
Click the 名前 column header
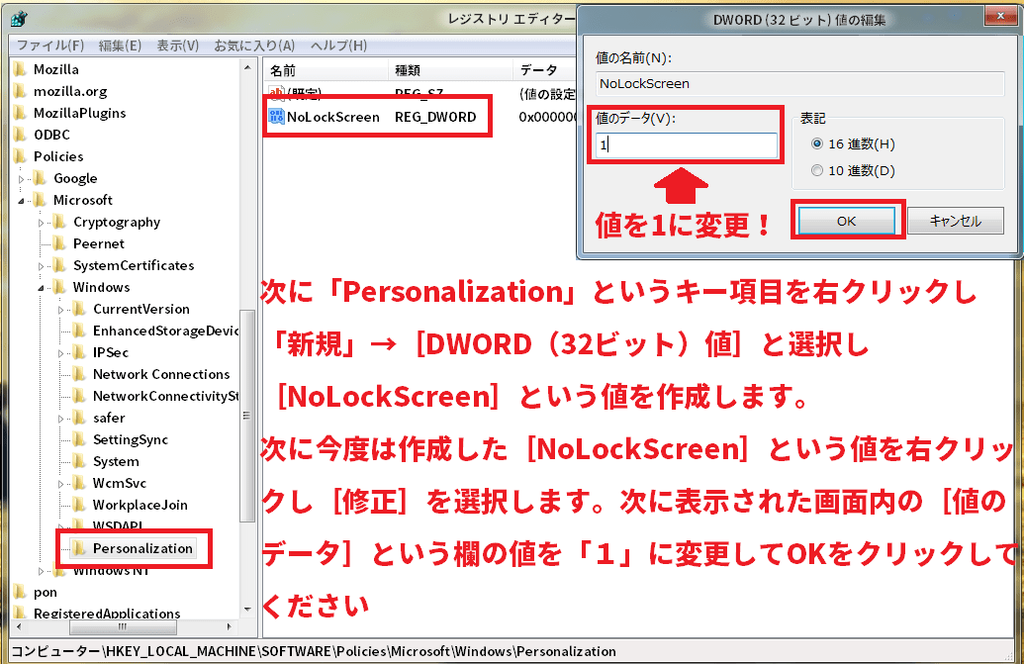coord(325,70)
